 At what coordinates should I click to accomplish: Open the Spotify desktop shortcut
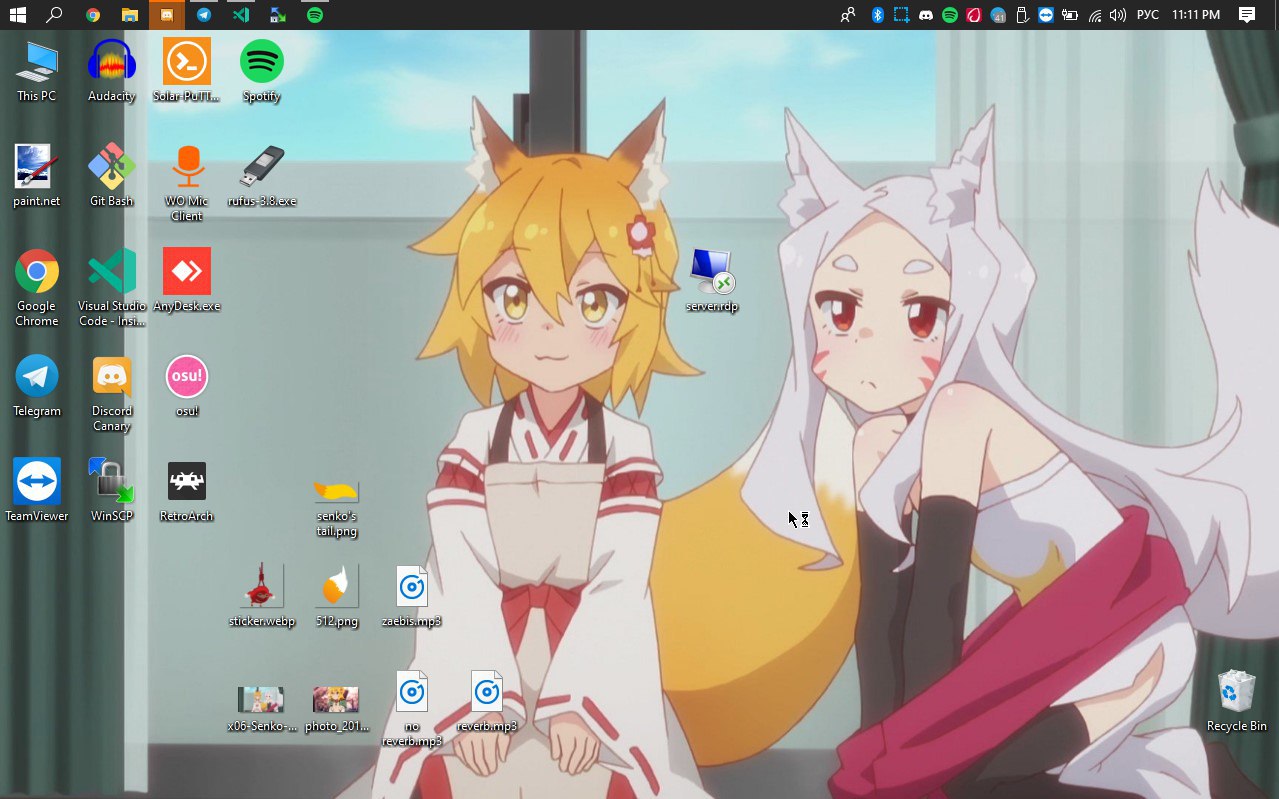[x=262, y=72]
